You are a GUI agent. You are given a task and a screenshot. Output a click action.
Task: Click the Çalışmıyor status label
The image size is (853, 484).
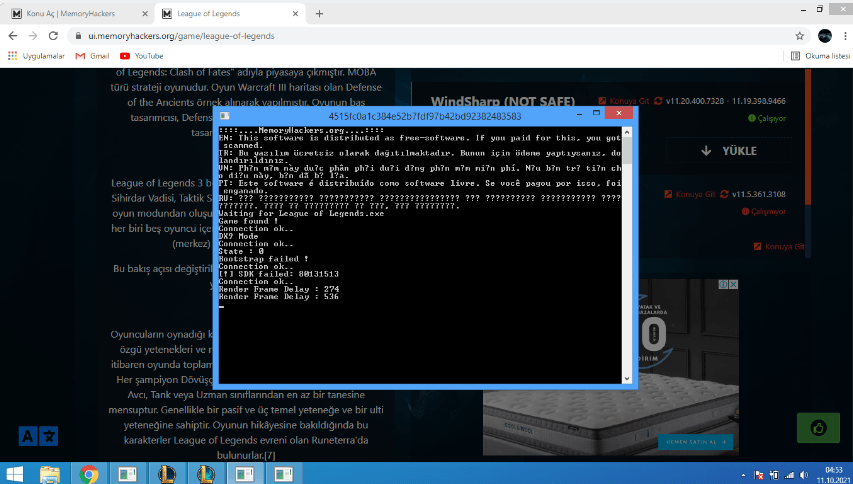pos(764,212)
